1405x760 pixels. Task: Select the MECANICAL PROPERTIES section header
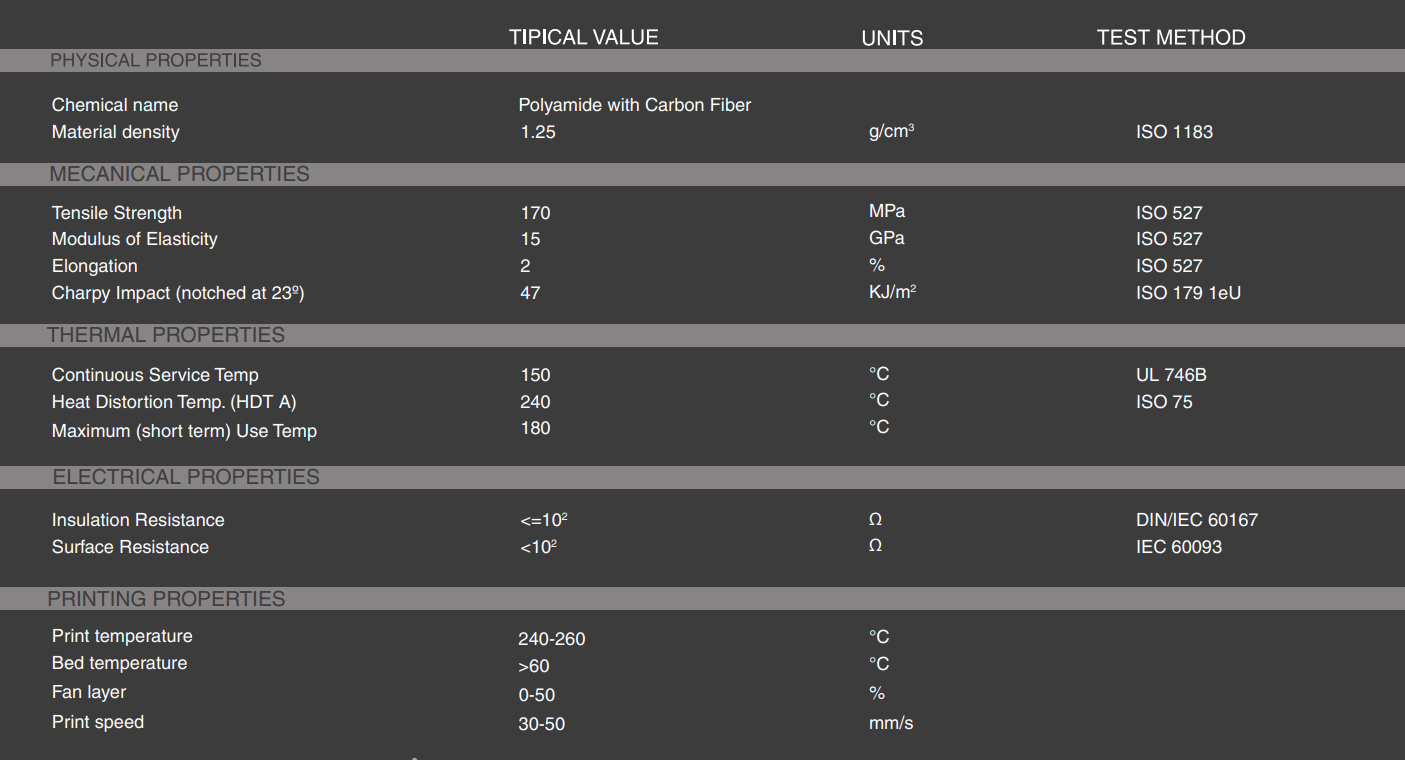tap(180, 174)
